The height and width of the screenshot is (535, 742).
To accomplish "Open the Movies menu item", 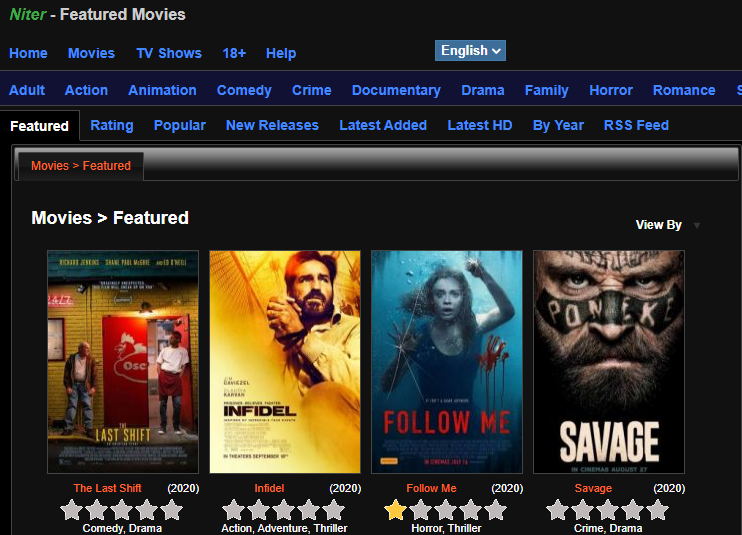I will point(91,53).
